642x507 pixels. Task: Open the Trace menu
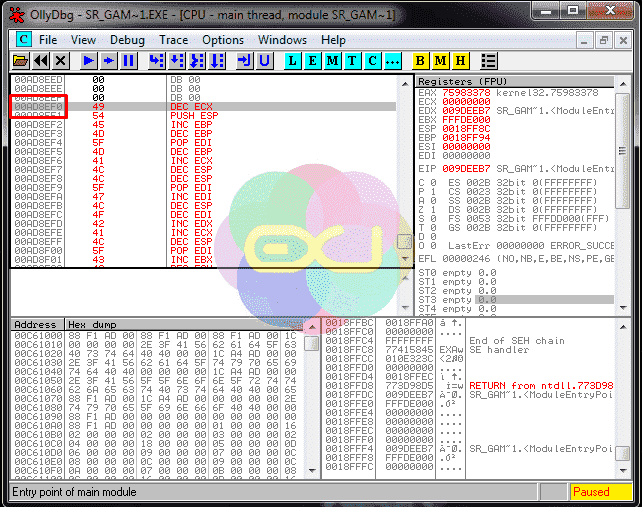coord(174,40)
